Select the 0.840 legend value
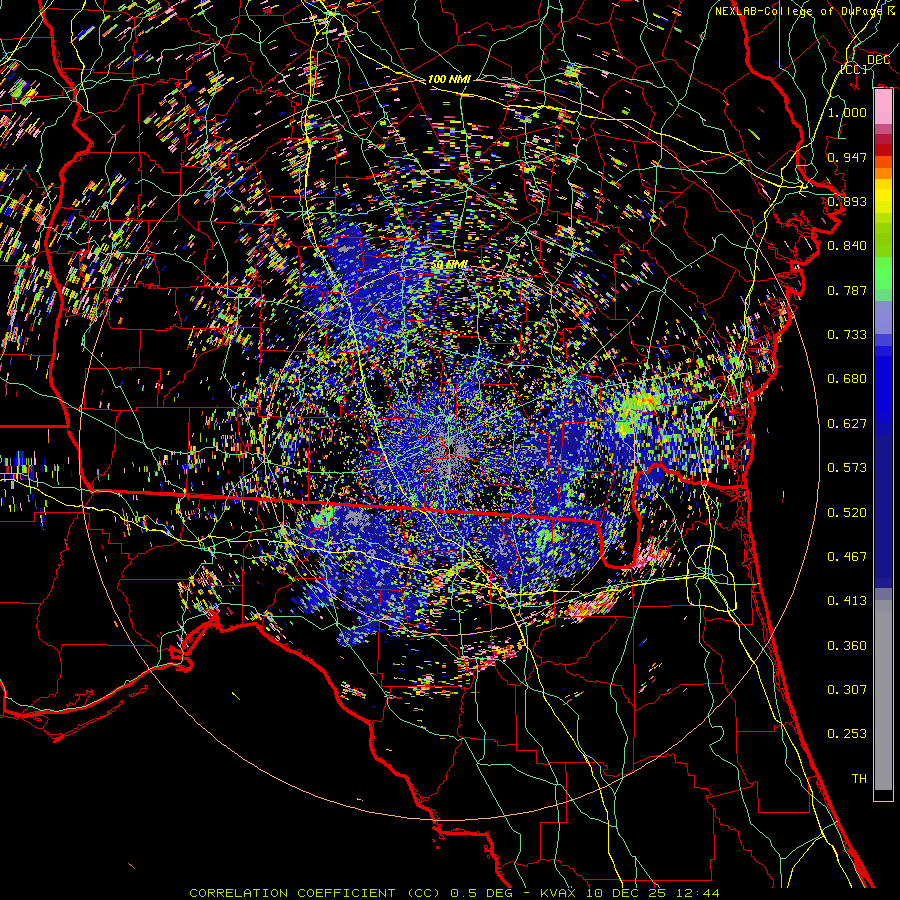Screen dimensions: 900x900 click(847, 246)
